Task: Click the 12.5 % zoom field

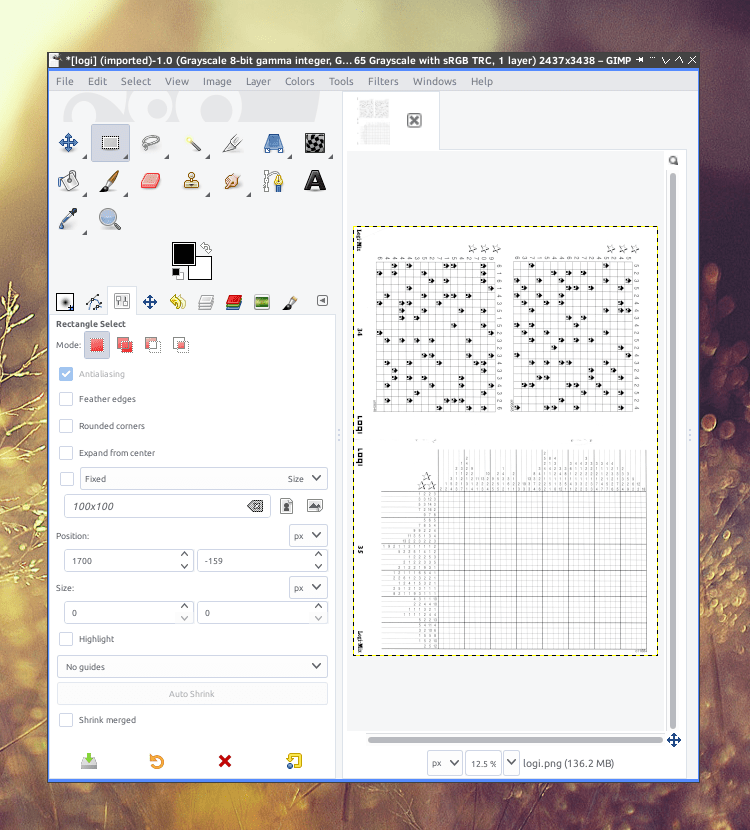Action: [x=483, y=763]
